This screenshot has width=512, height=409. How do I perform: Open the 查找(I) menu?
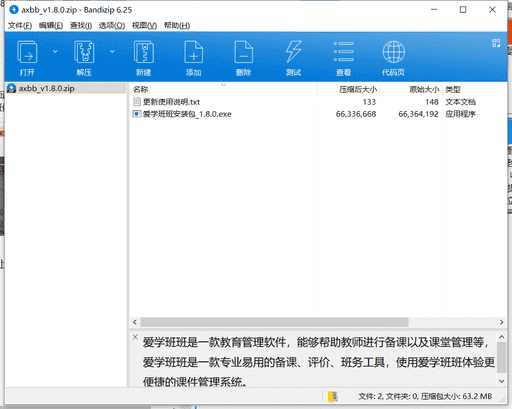(x=81, y=26)
